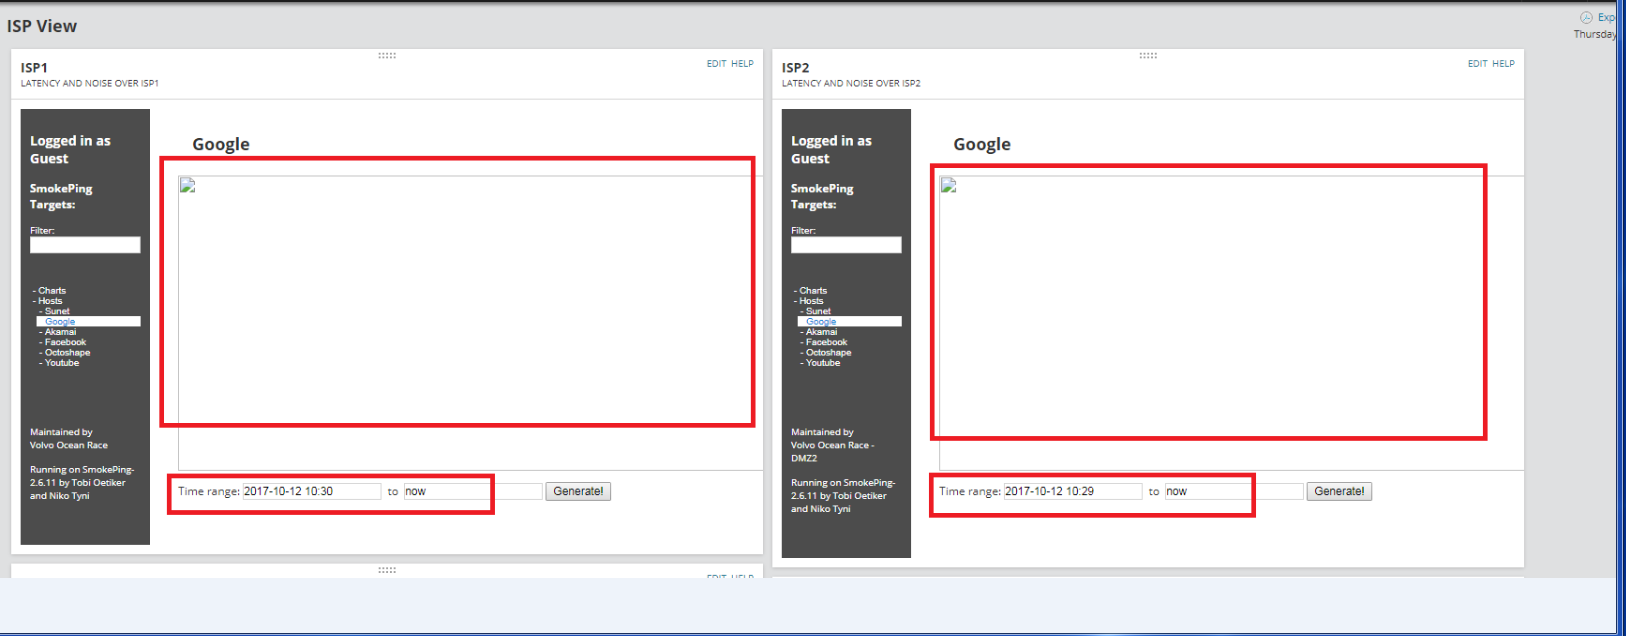
Task: Click 'Logged in as Guest' in ISP1
Action: point(70,150)
